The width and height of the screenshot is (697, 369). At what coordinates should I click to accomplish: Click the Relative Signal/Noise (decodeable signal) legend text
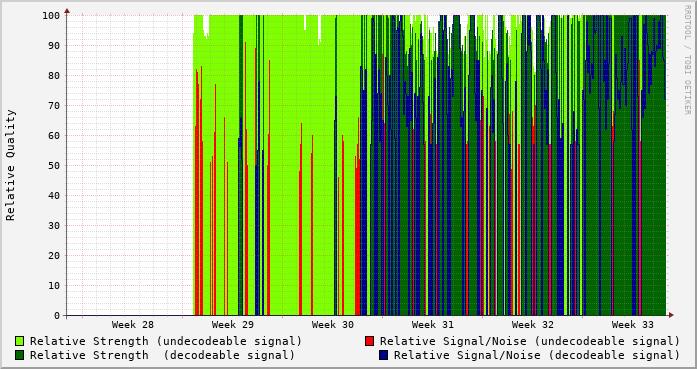[537, 355]
